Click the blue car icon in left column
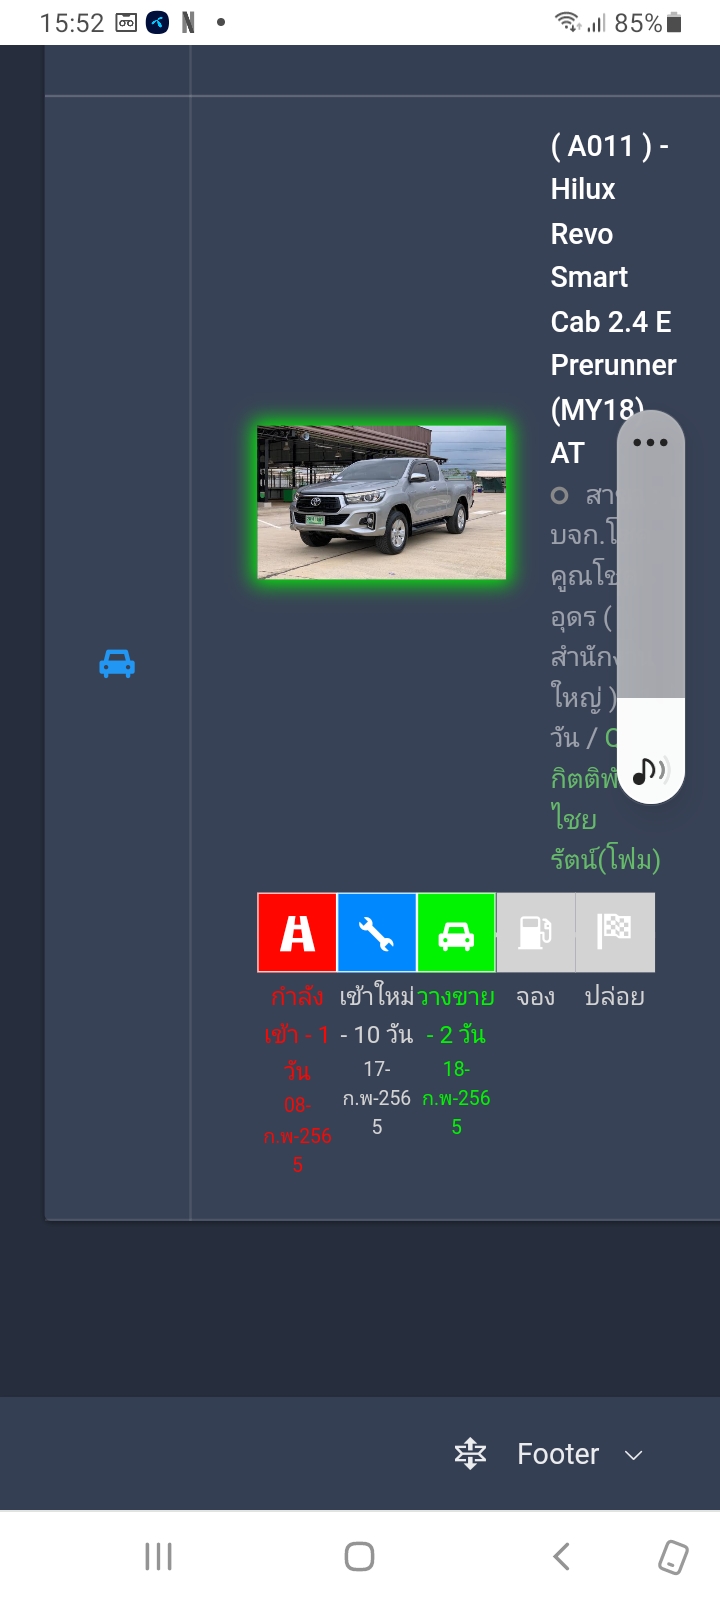 click(x=117, y=664)
